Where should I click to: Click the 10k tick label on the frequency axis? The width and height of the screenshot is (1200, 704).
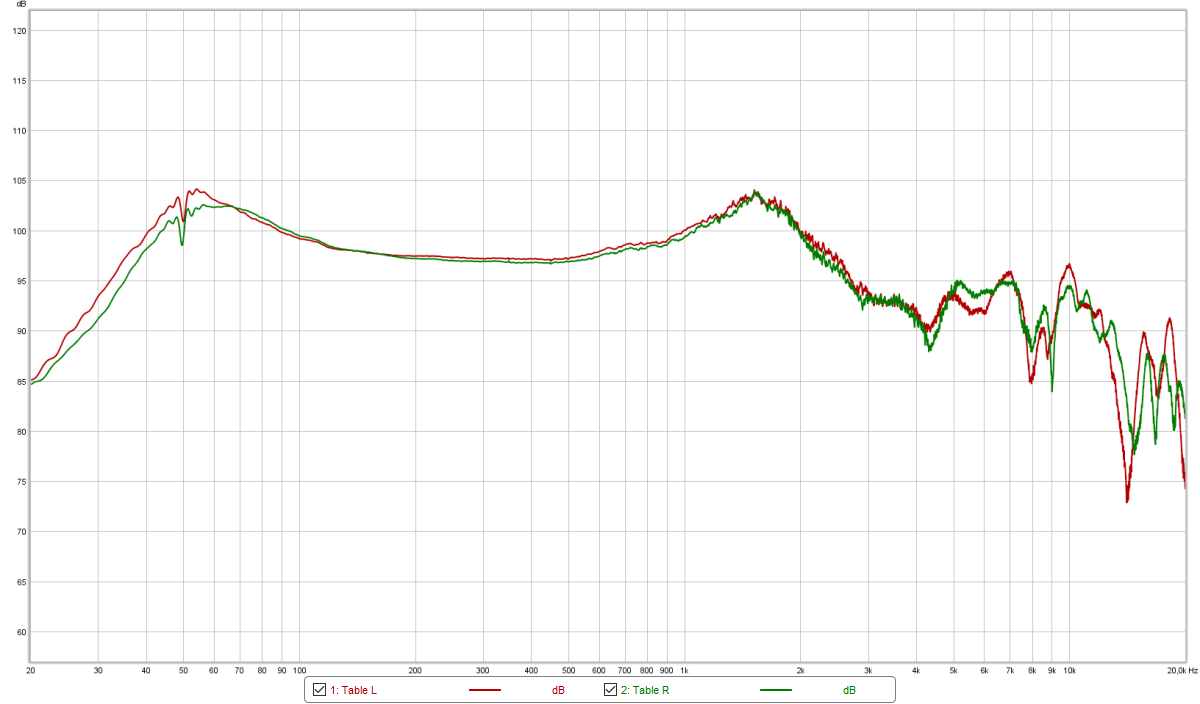(x=1070, y=670)
